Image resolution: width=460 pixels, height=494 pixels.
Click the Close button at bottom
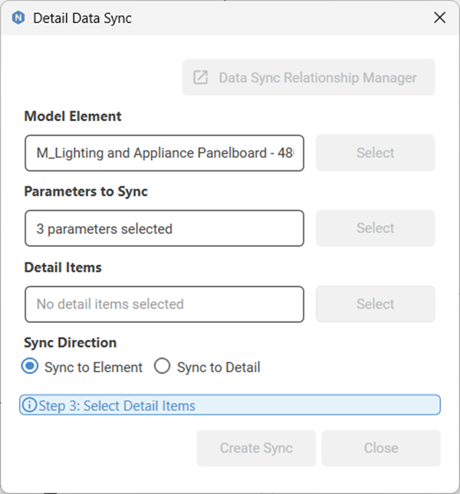coord(381,448)
